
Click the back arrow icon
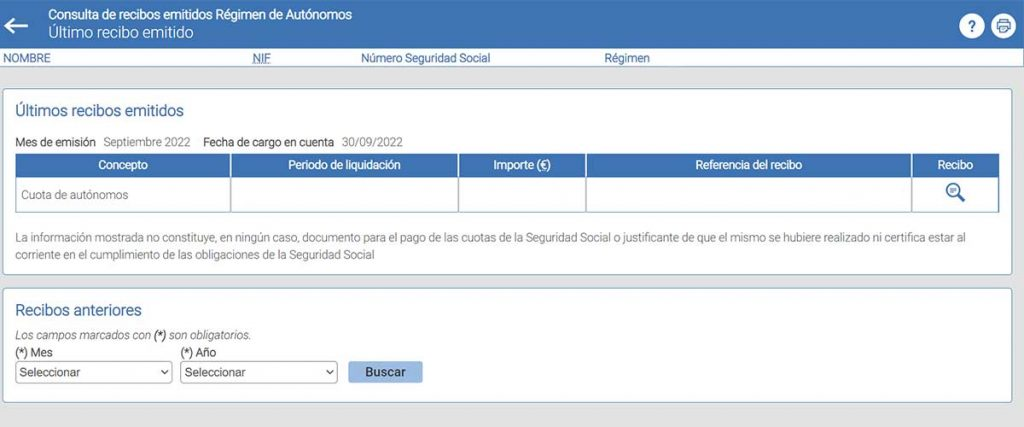click(x=16, y=25)
